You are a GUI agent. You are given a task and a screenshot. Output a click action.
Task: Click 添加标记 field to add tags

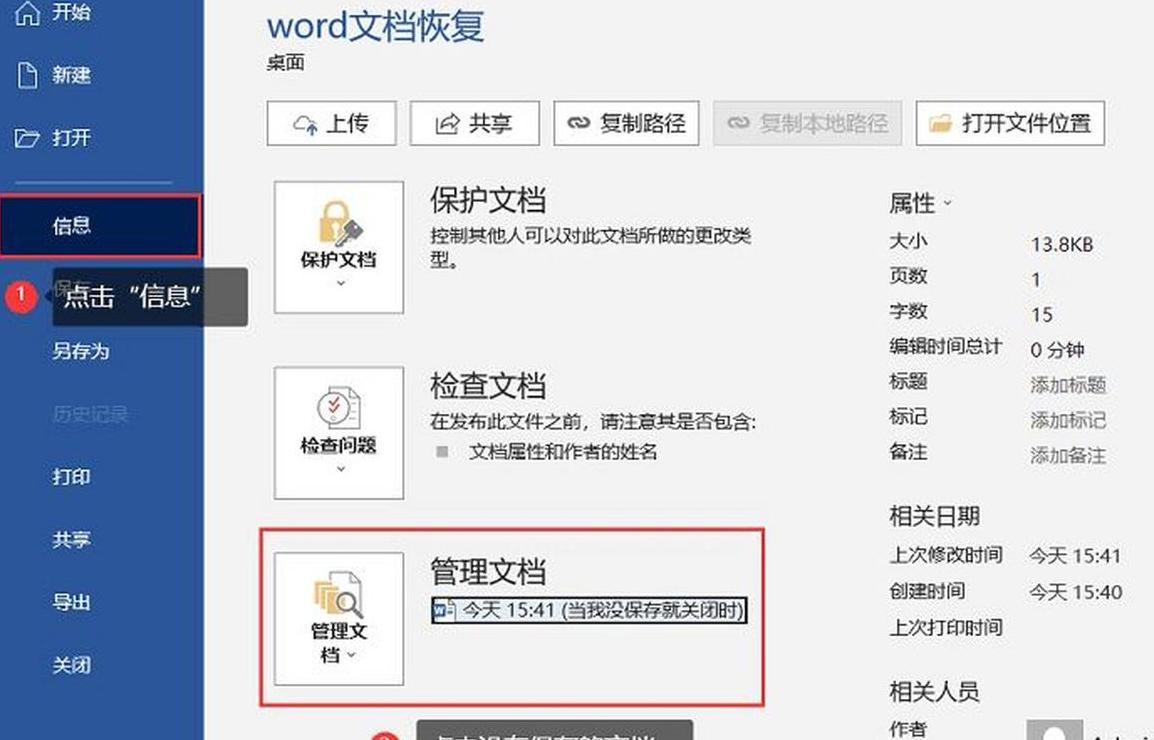point(1067,420)
